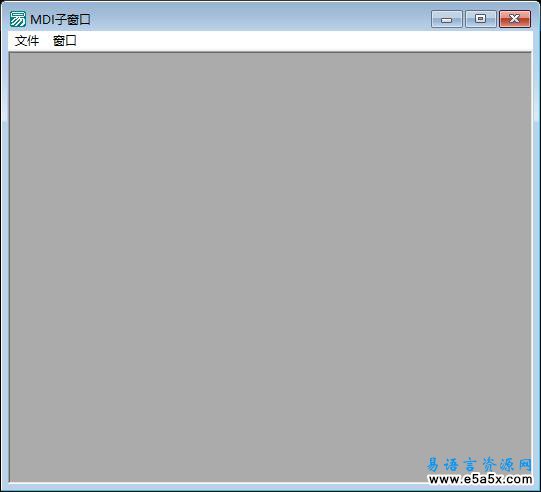Open the 窗口 menu

65,41
